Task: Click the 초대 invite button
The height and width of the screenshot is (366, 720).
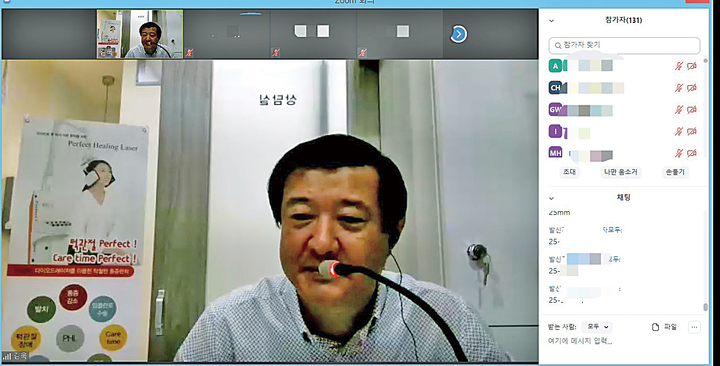Action: 569,172
